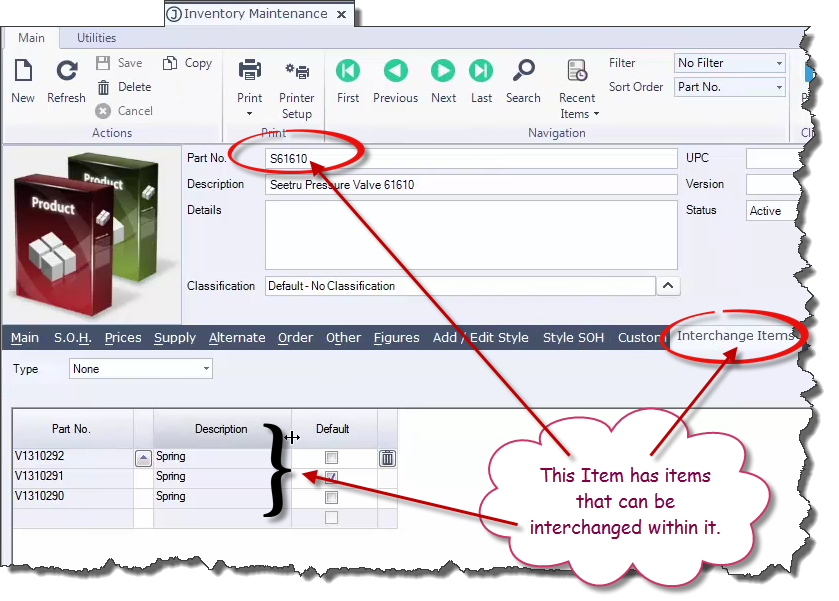This screenshot has height=601, width=839.
Task: Switch to the Interchange Items tab
Action: coord(737,337)
